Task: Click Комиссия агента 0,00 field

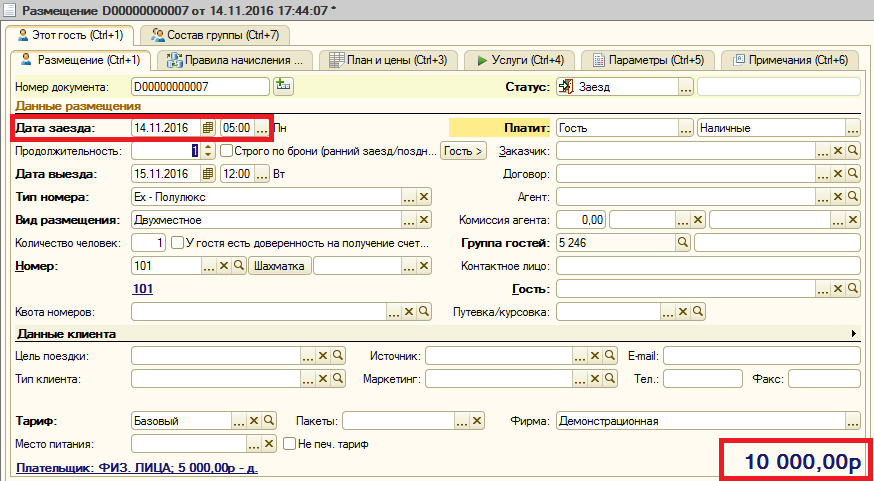Action: (581, 220)
